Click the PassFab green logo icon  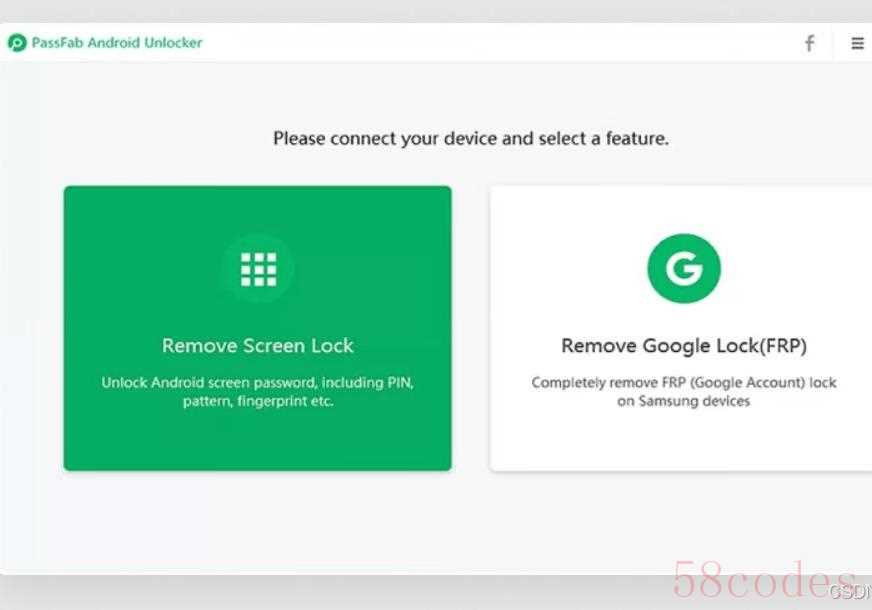(x=17, y=42)
